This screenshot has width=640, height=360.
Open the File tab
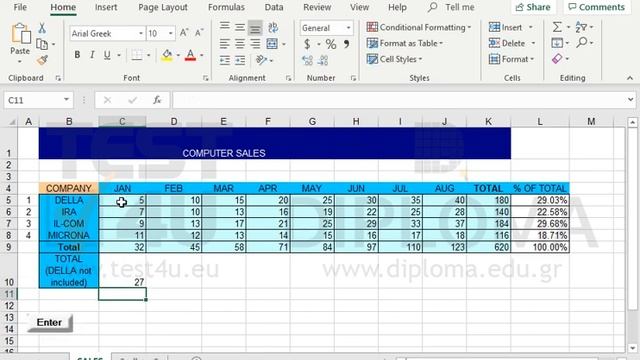click(20, 7)
